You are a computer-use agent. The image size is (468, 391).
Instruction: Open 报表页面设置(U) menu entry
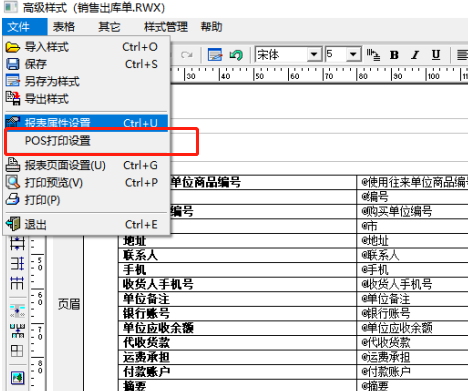(x=86, y=165)
